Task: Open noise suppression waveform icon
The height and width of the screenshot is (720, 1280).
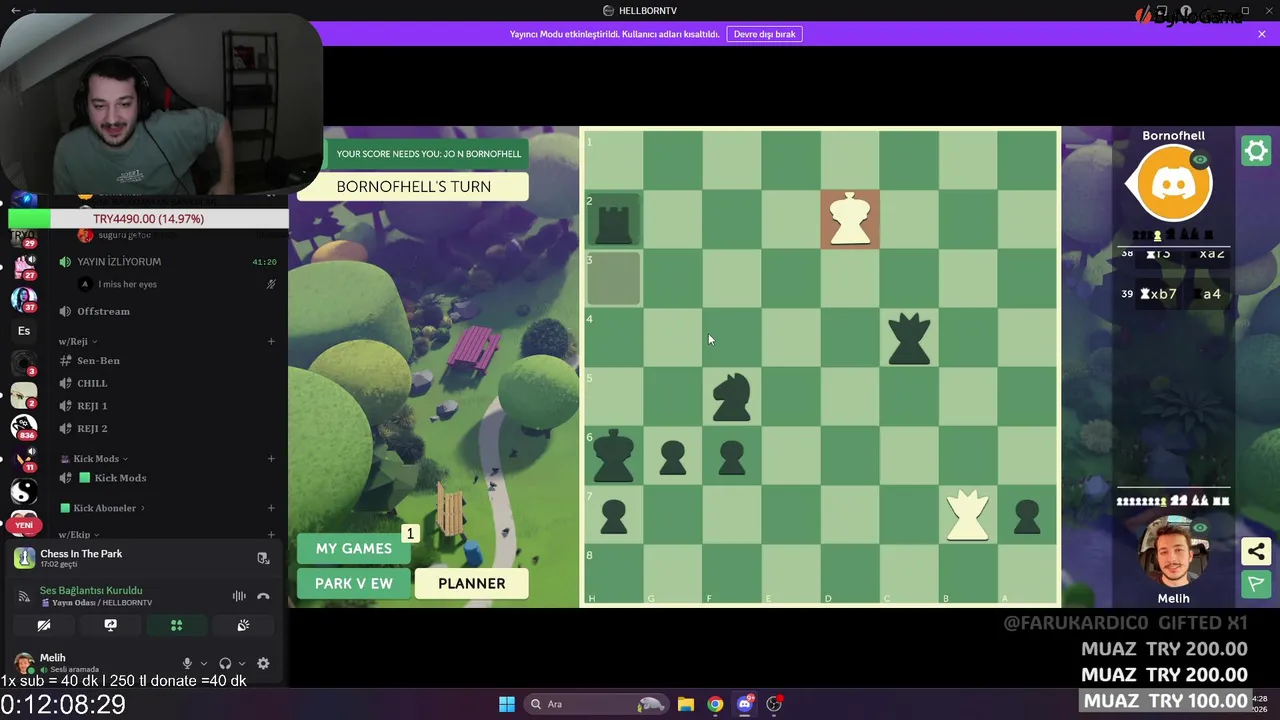Action: 239,596
